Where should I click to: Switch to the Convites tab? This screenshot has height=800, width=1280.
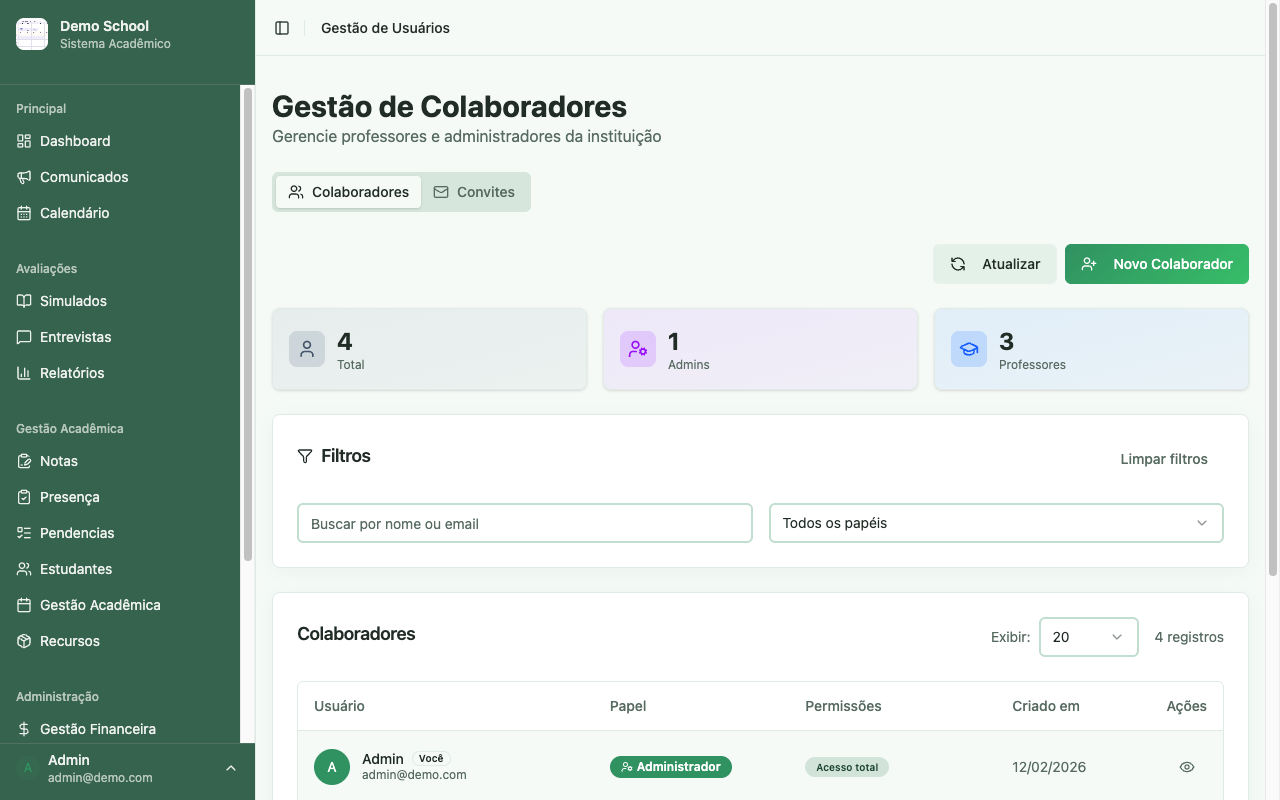tap(474, 192)
